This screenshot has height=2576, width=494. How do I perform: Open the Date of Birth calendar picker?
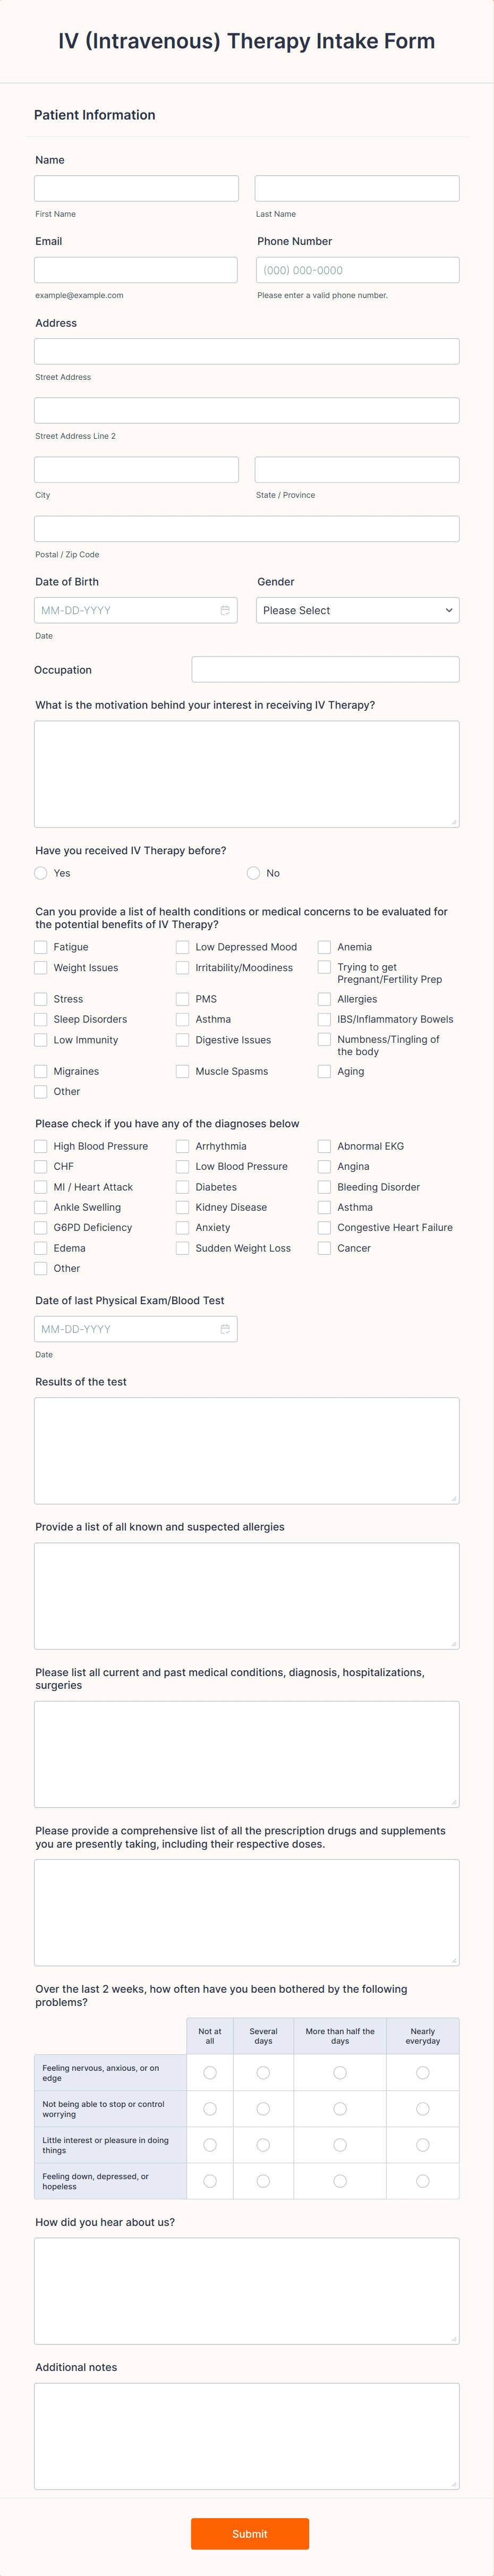(224, 610)
